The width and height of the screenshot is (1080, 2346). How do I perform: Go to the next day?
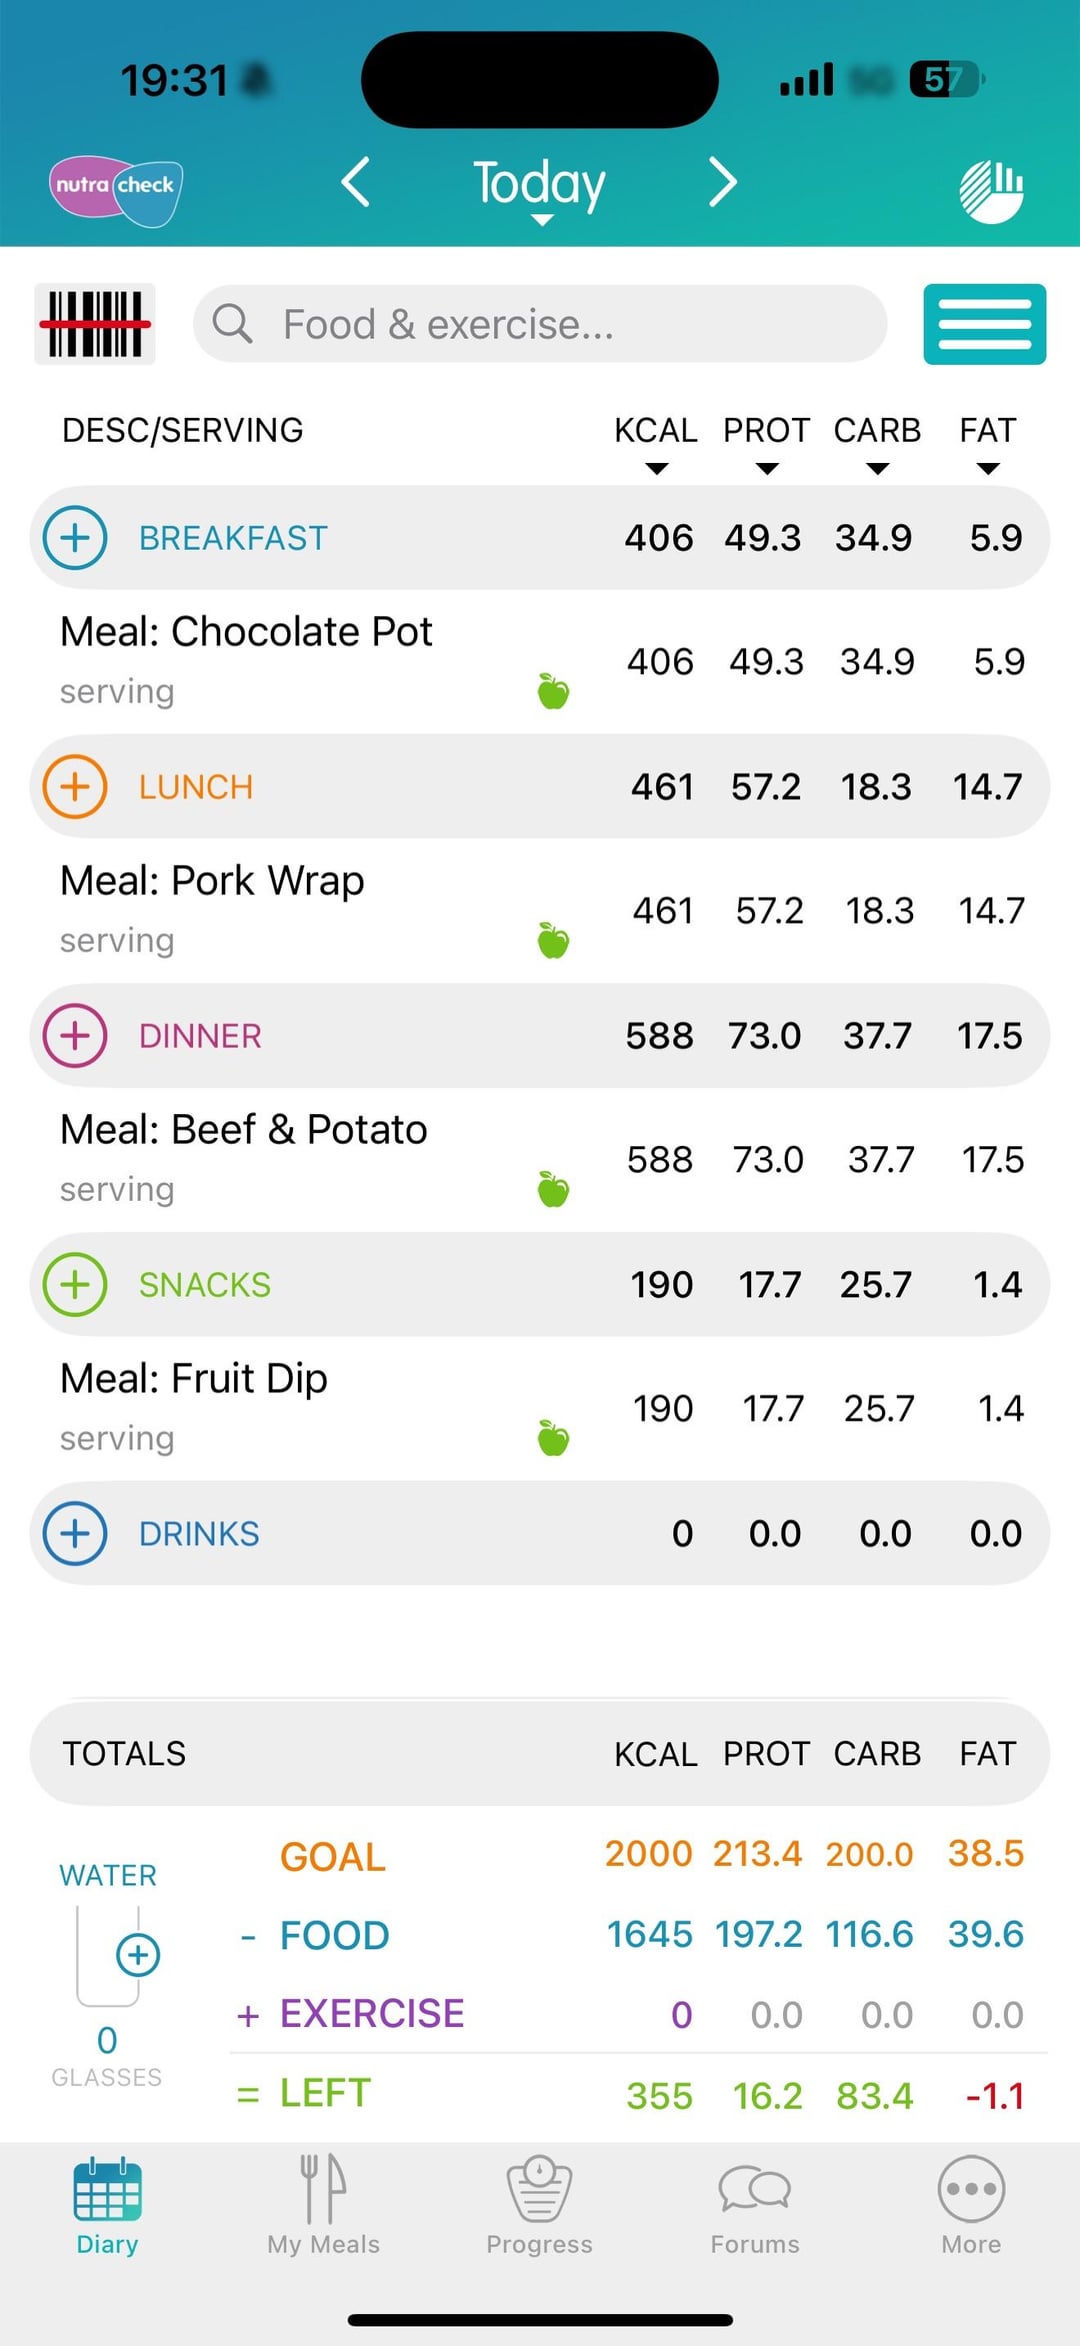coord(722,182)
